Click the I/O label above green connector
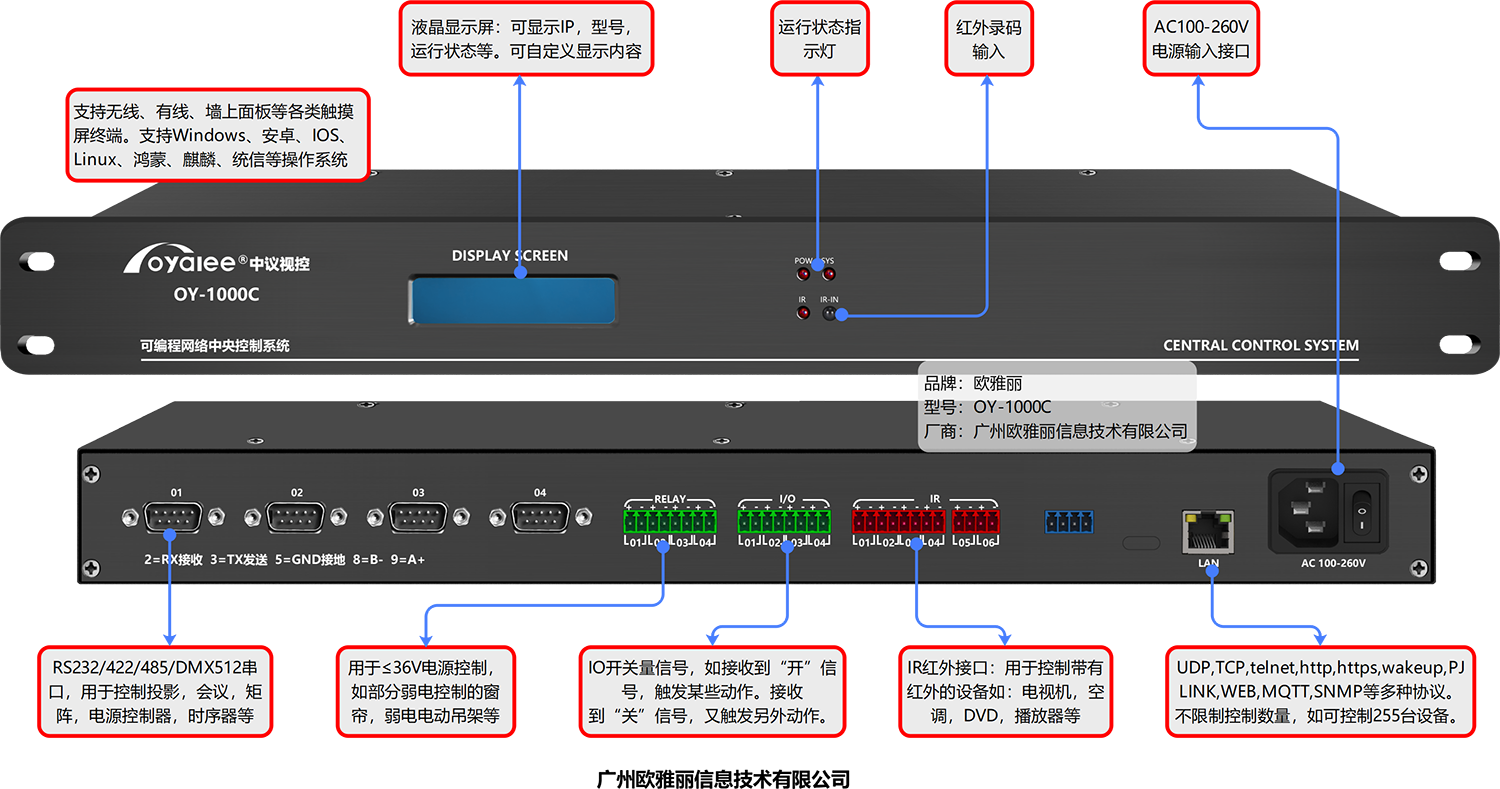Image resolution: width=1500 pixels, height=789 pixels. pos(786,498)
